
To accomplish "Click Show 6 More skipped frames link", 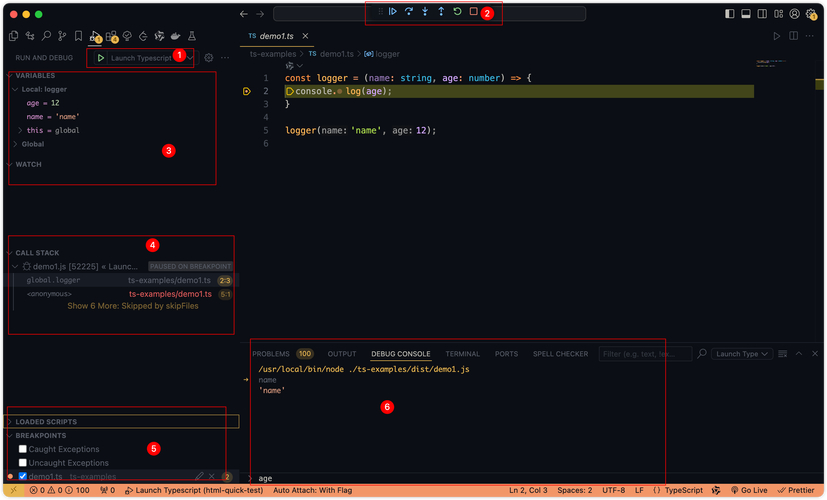I will click(x=132, y=306).
